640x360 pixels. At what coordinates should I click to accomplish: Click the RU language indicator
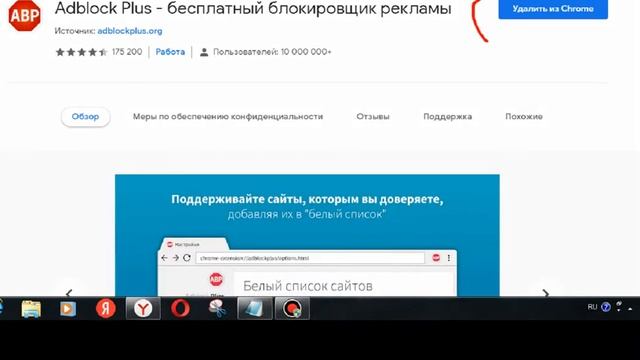pyautogui.click(x=592, y=307)
